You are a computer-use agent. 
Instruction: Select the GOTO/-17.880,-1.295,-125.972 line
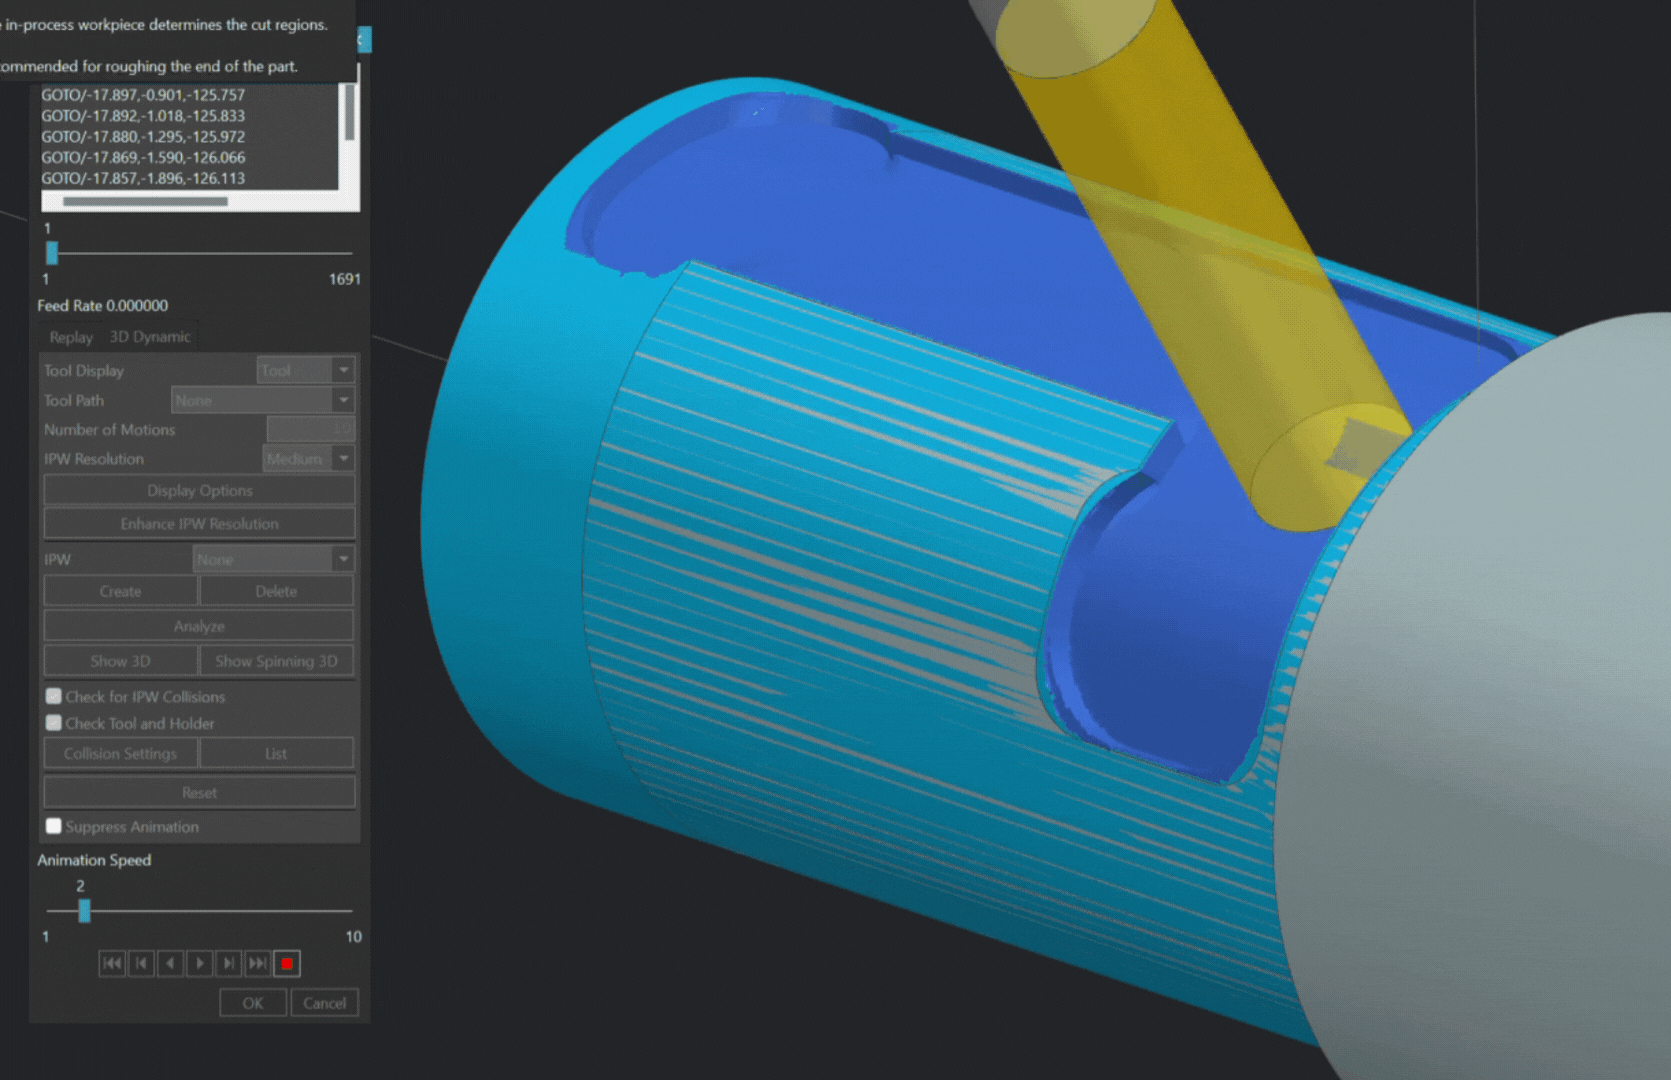[143, 136]
